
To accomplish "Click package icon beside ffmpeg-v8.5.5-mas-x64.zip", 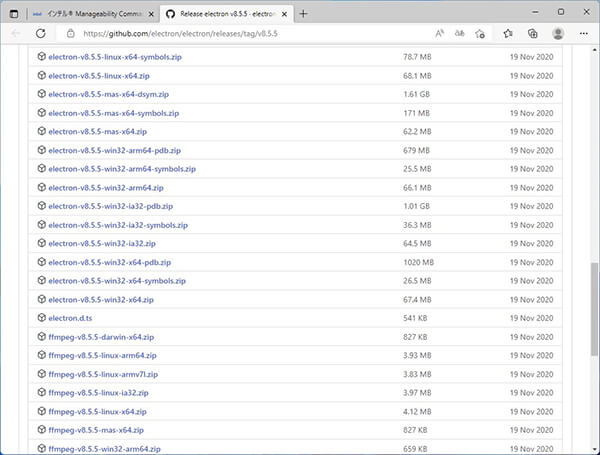I will [42, 430].
